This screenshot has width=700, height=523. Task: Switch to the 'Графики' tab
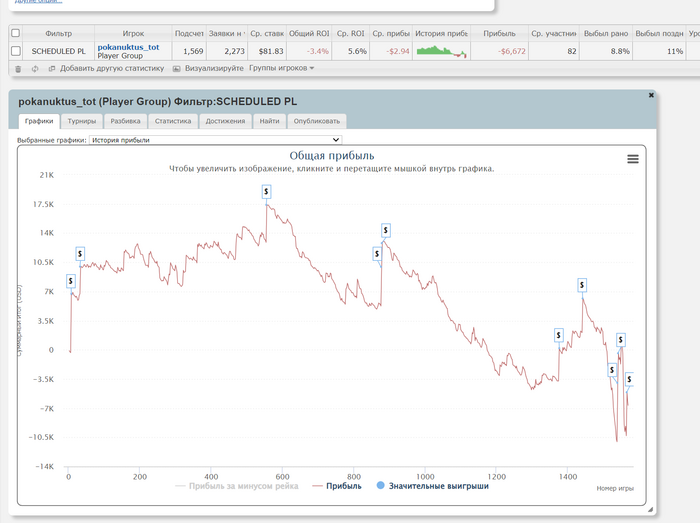tap(39, 121)
